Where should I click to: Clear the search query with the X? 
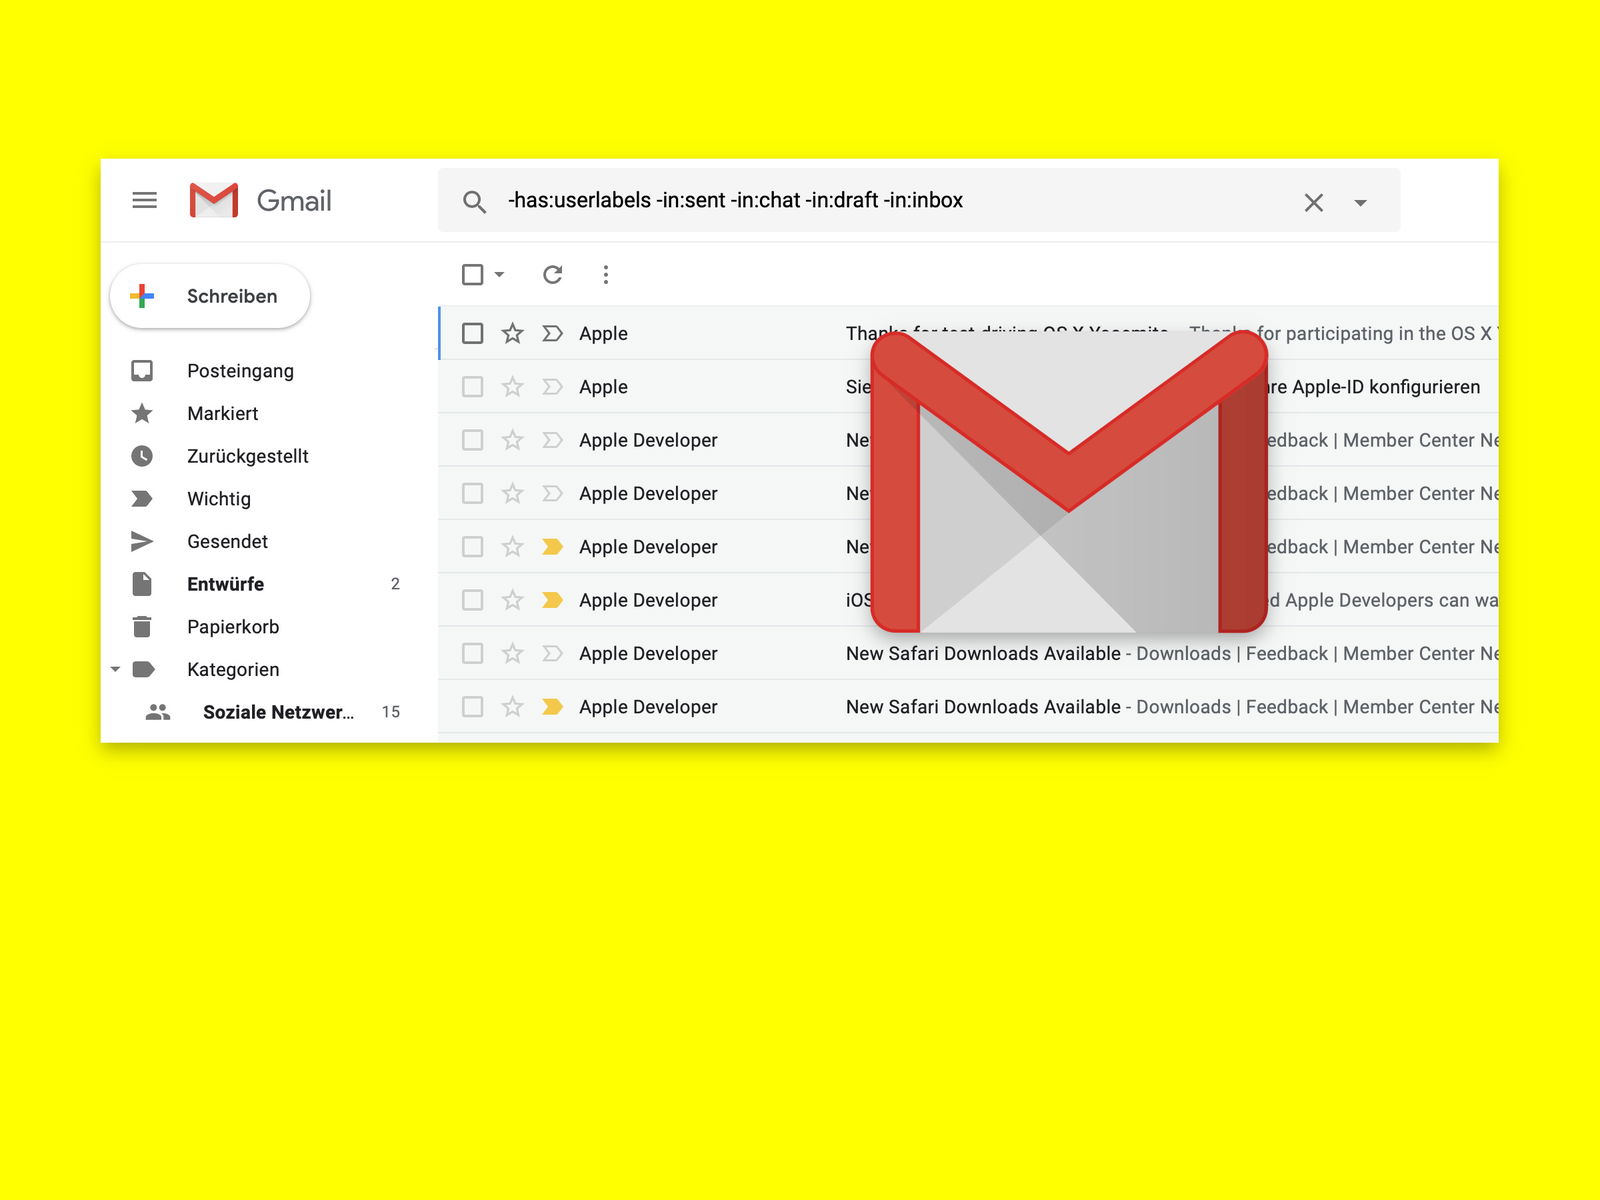point(1314,203)
